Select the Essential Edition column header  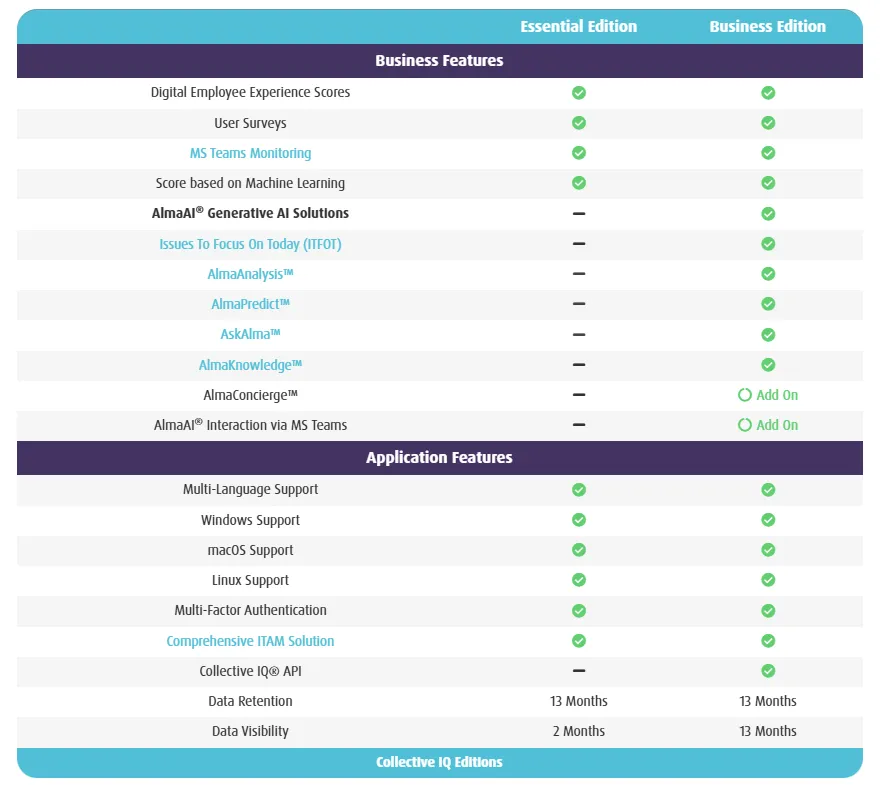[x=579, y=27]
